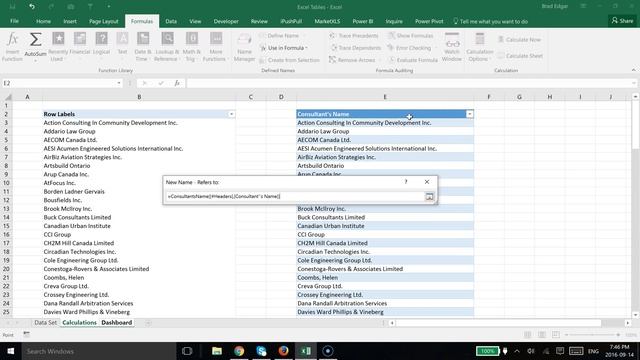The width and height of the screenshot is (640, 360).
Task: Show hidden system tray icons
Action: point(517,351)
